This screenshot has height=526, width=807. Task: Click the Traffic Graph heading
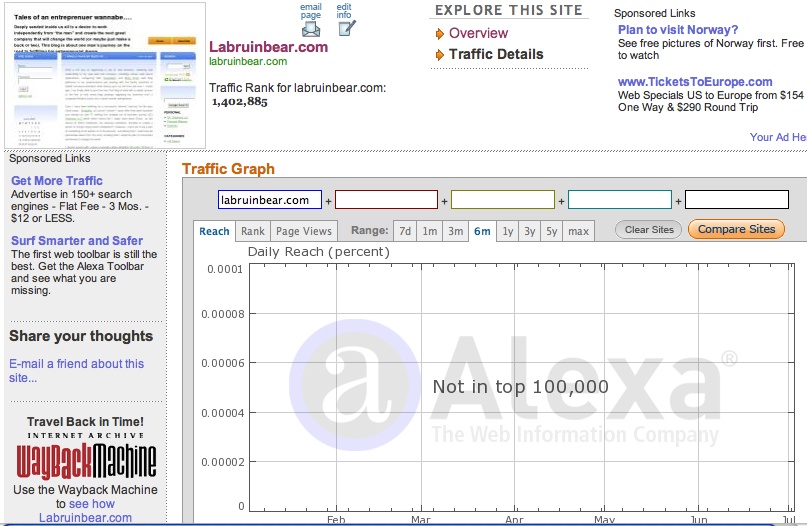[x=229, y=169]
